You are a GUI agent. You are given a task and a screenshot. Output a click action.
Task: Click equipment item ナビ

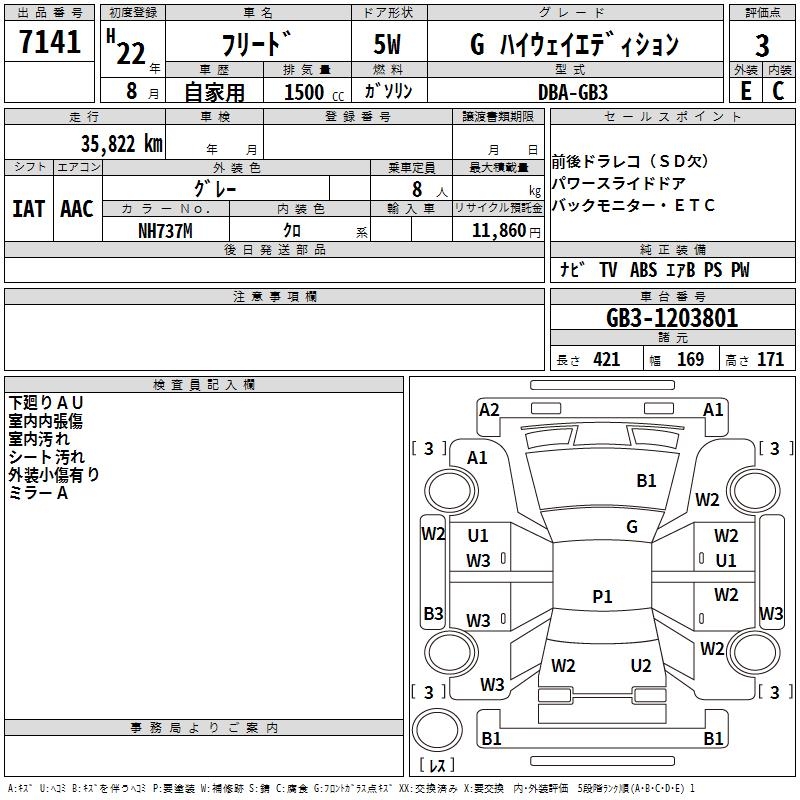572,269
